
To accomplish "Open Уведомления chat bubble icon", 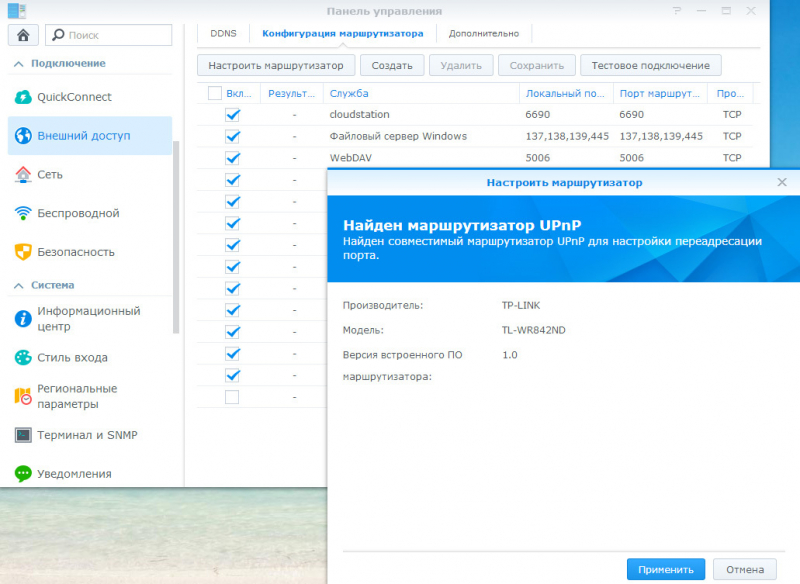I will point(23,473).
